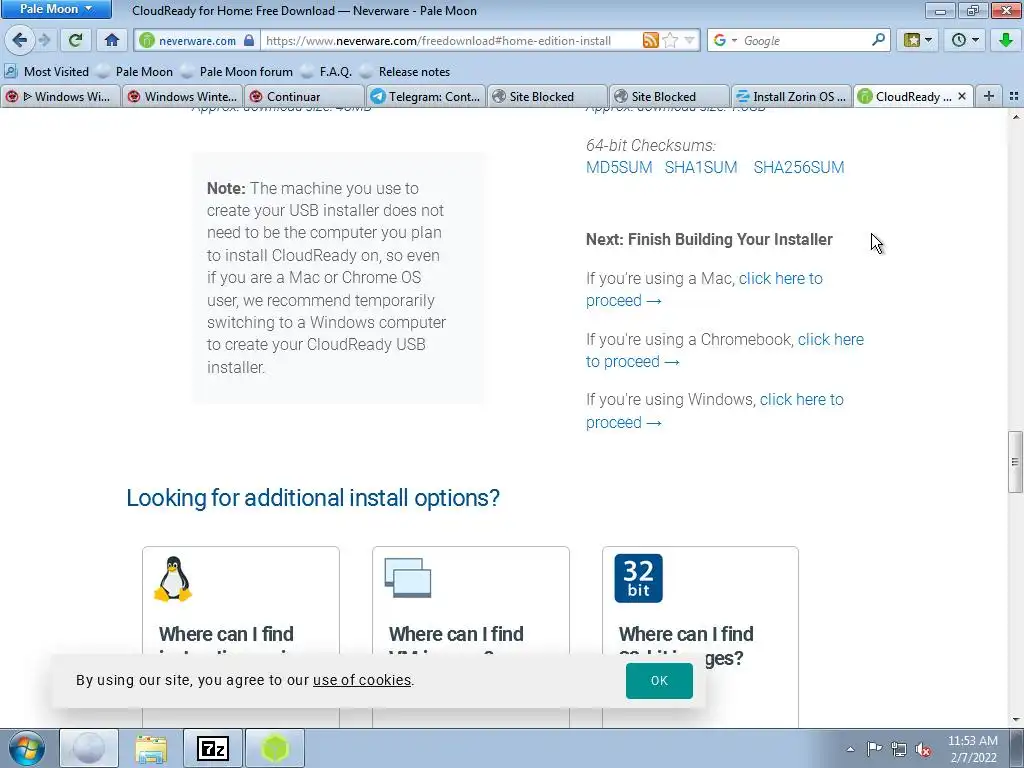This screenshot has width=1024, height=768.
Task: Show hidden tray icons arrow
Action: tap(850, 749)
